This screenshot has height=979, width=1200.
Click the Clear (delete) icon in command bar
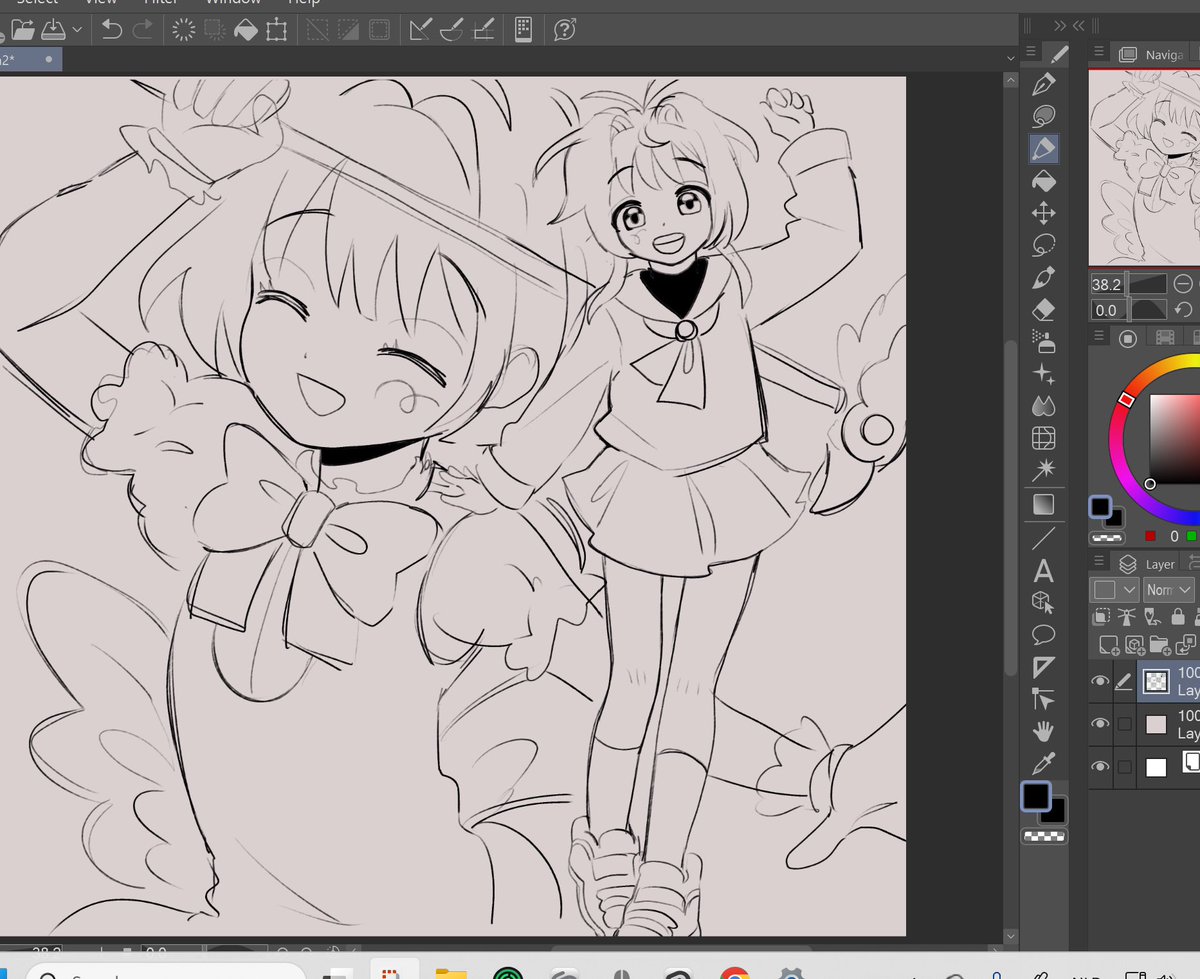pos(184,30)
